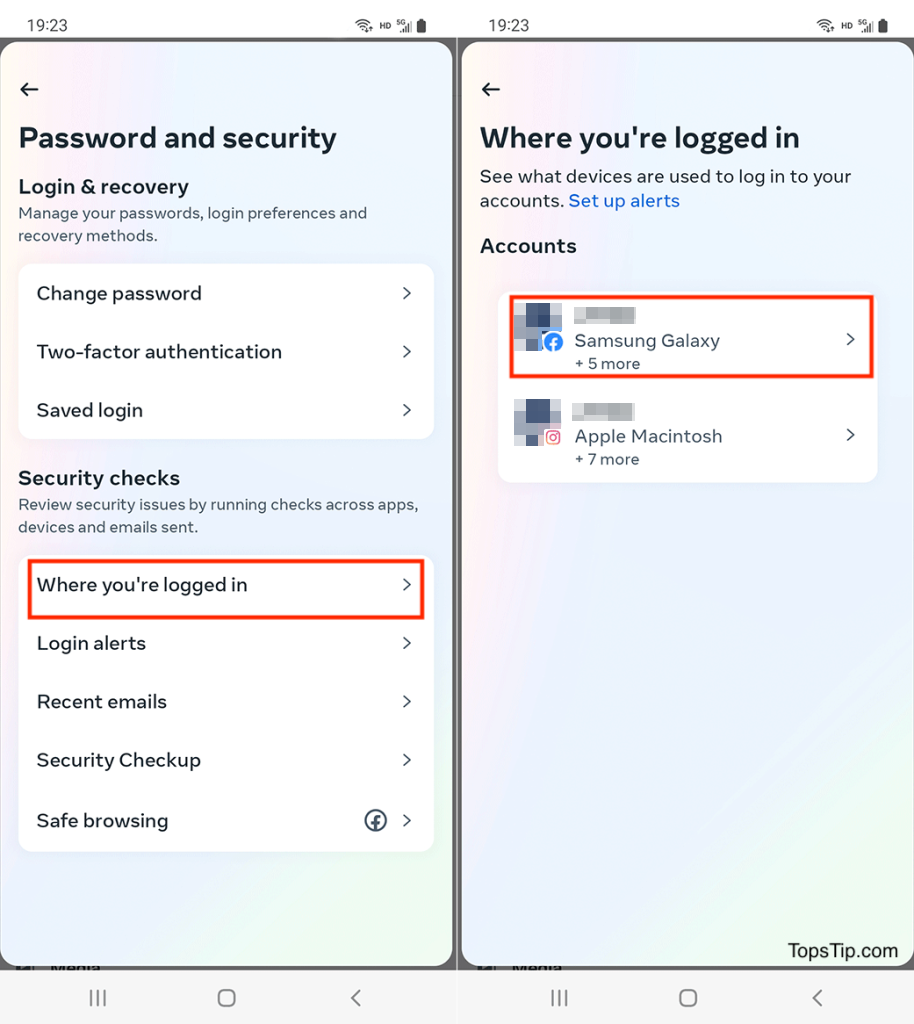The height and width of the screenshot is (1024, 914).
Task: Tap home button on right phone navigation bar
Action: click(688, 998)
